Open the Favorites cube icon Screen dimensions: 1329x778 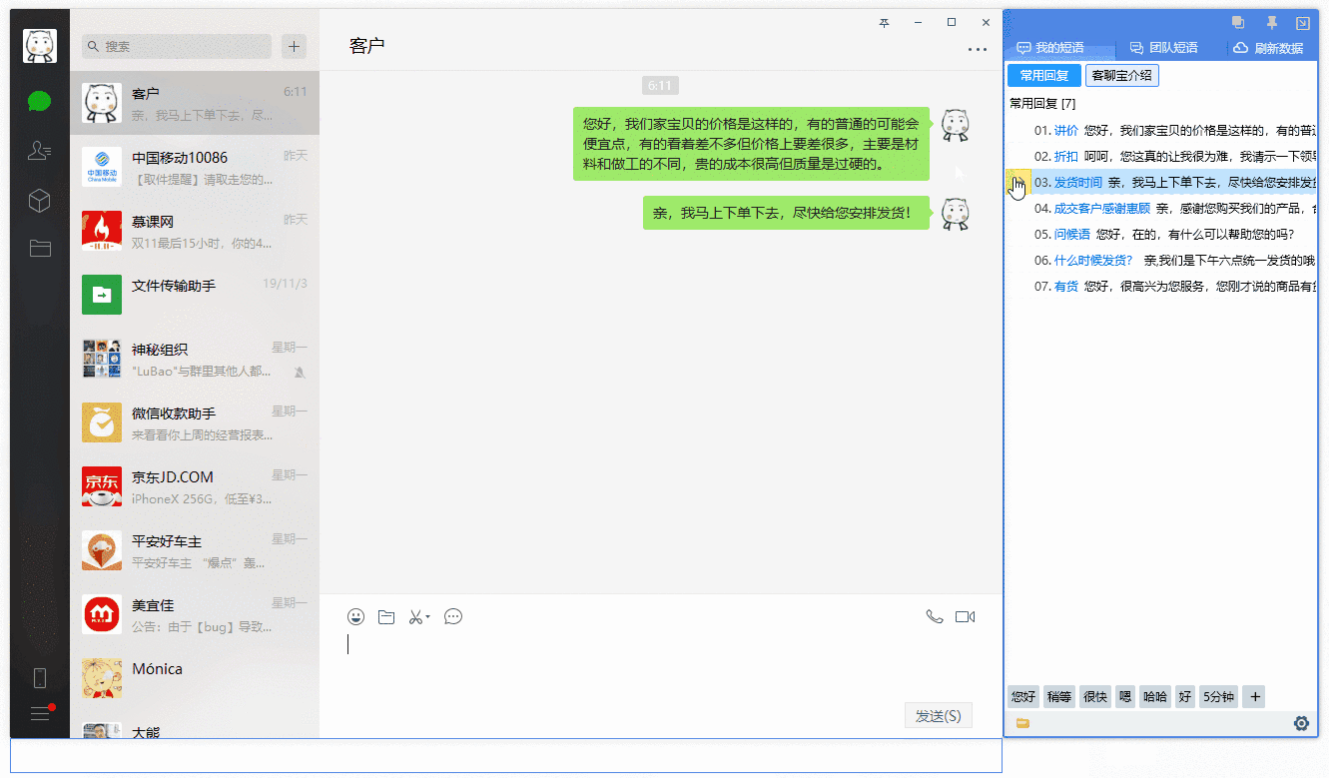pyautogui.click(x=40, y=201)
